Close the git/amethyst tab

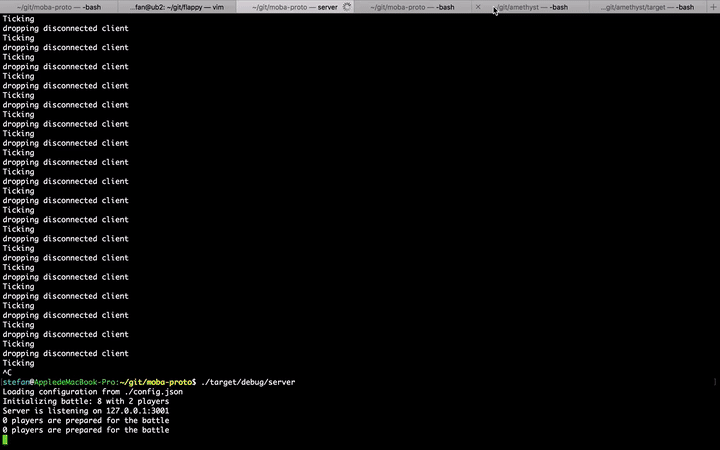pos(478,7)
